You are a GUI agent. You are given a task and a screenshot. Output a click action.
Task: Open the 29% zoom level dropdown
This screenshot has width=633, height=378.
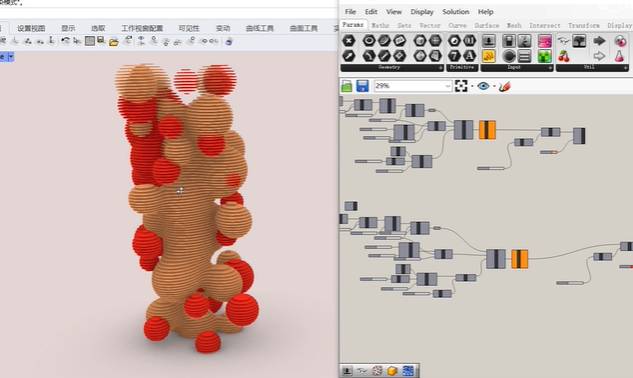pos(413,86)
